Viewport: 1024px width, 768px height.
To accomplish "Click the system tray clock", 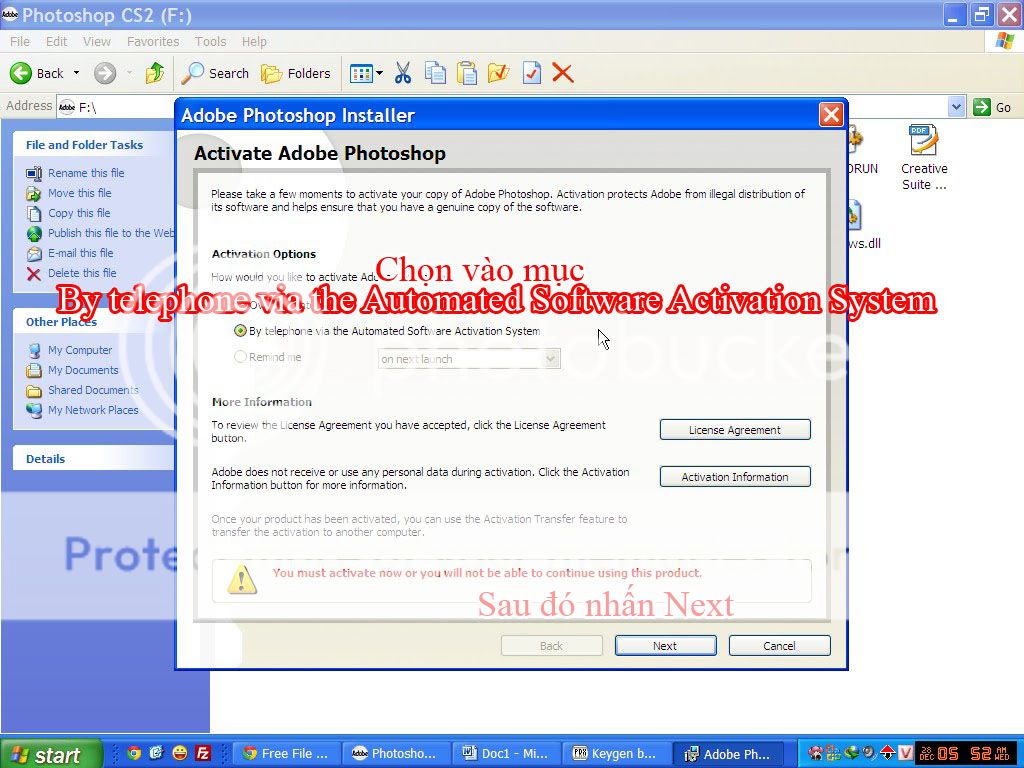I will (x=965, y=754).
